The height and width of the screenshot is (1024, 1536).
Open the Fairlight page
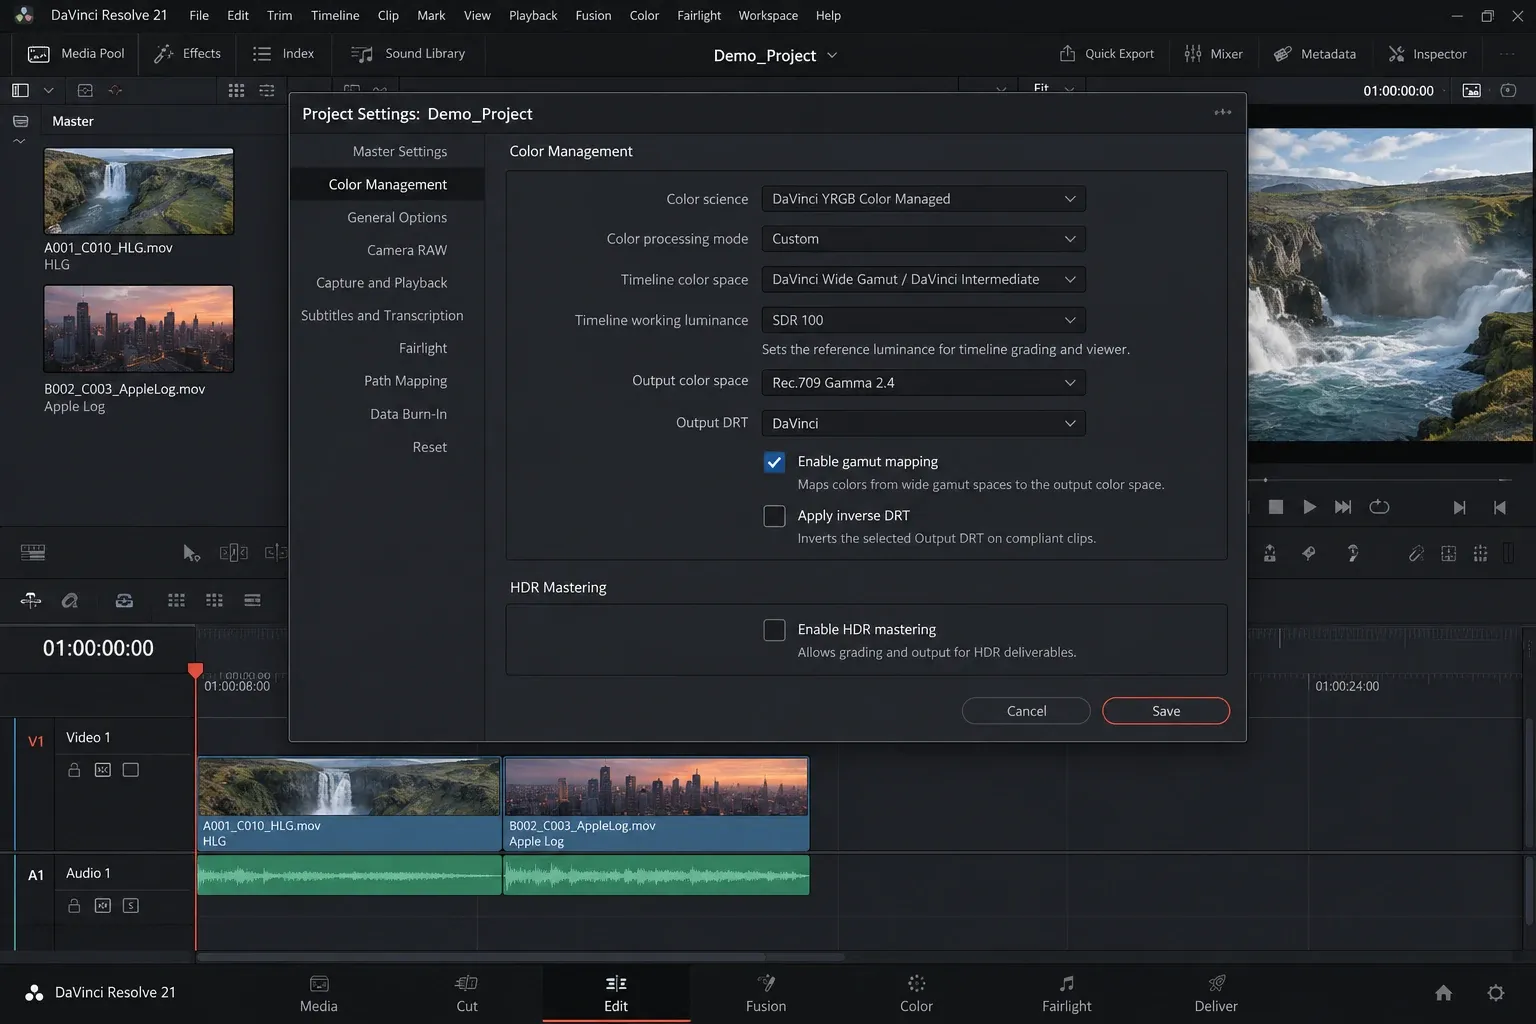(x=1067, y=994)
